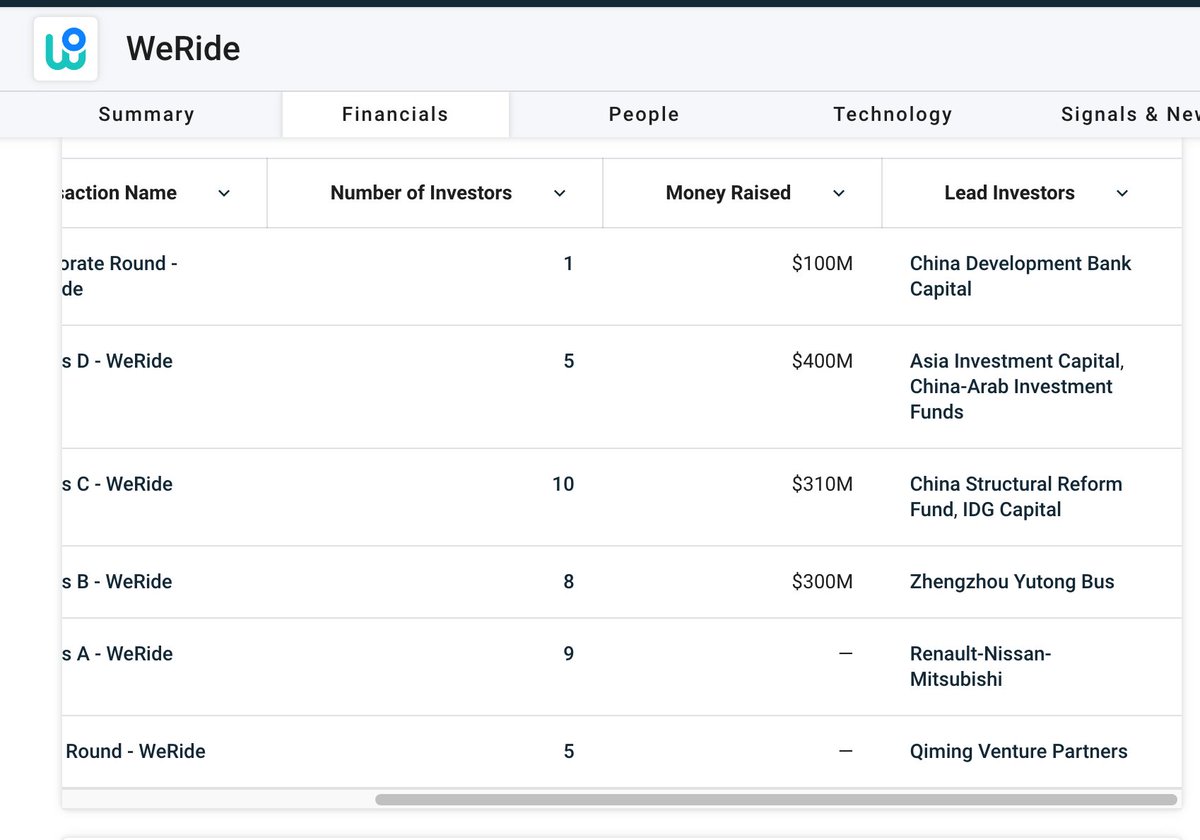This screenshot has height=840, width=1200.
Task: Go to Signals & News tab
Action: (1130, 115)
